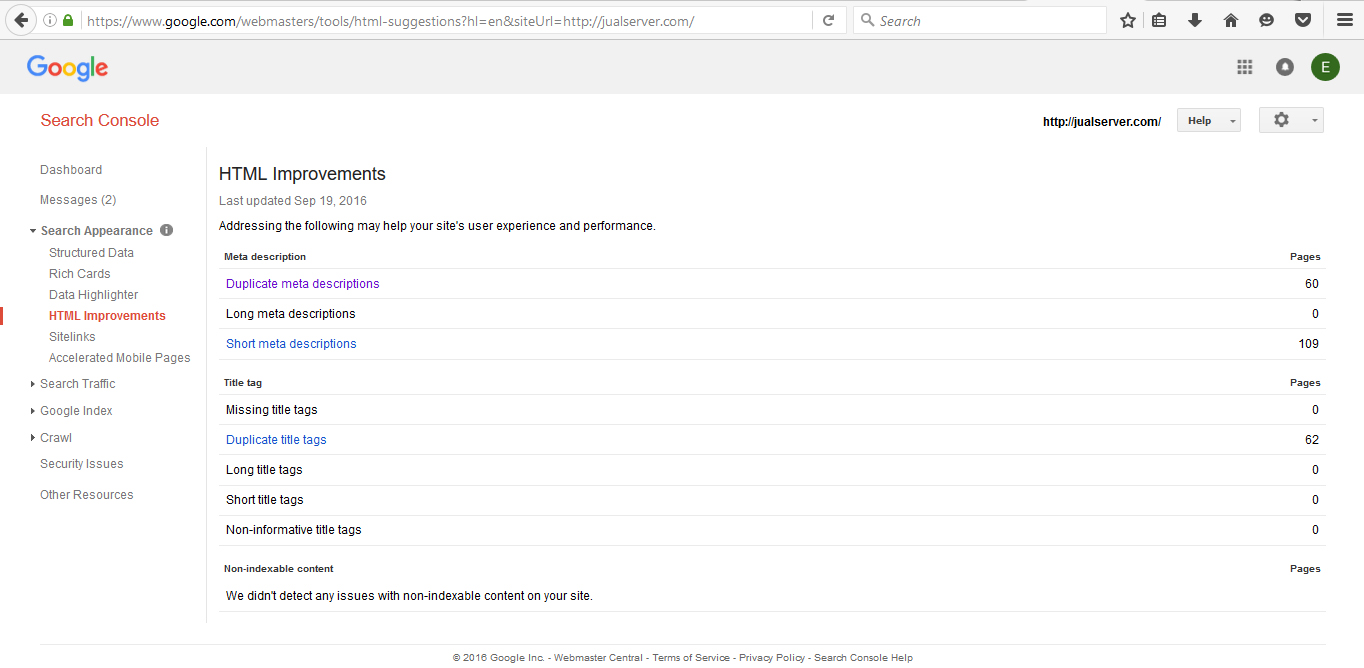Expand the Google Index section

[x=34, y=411]
